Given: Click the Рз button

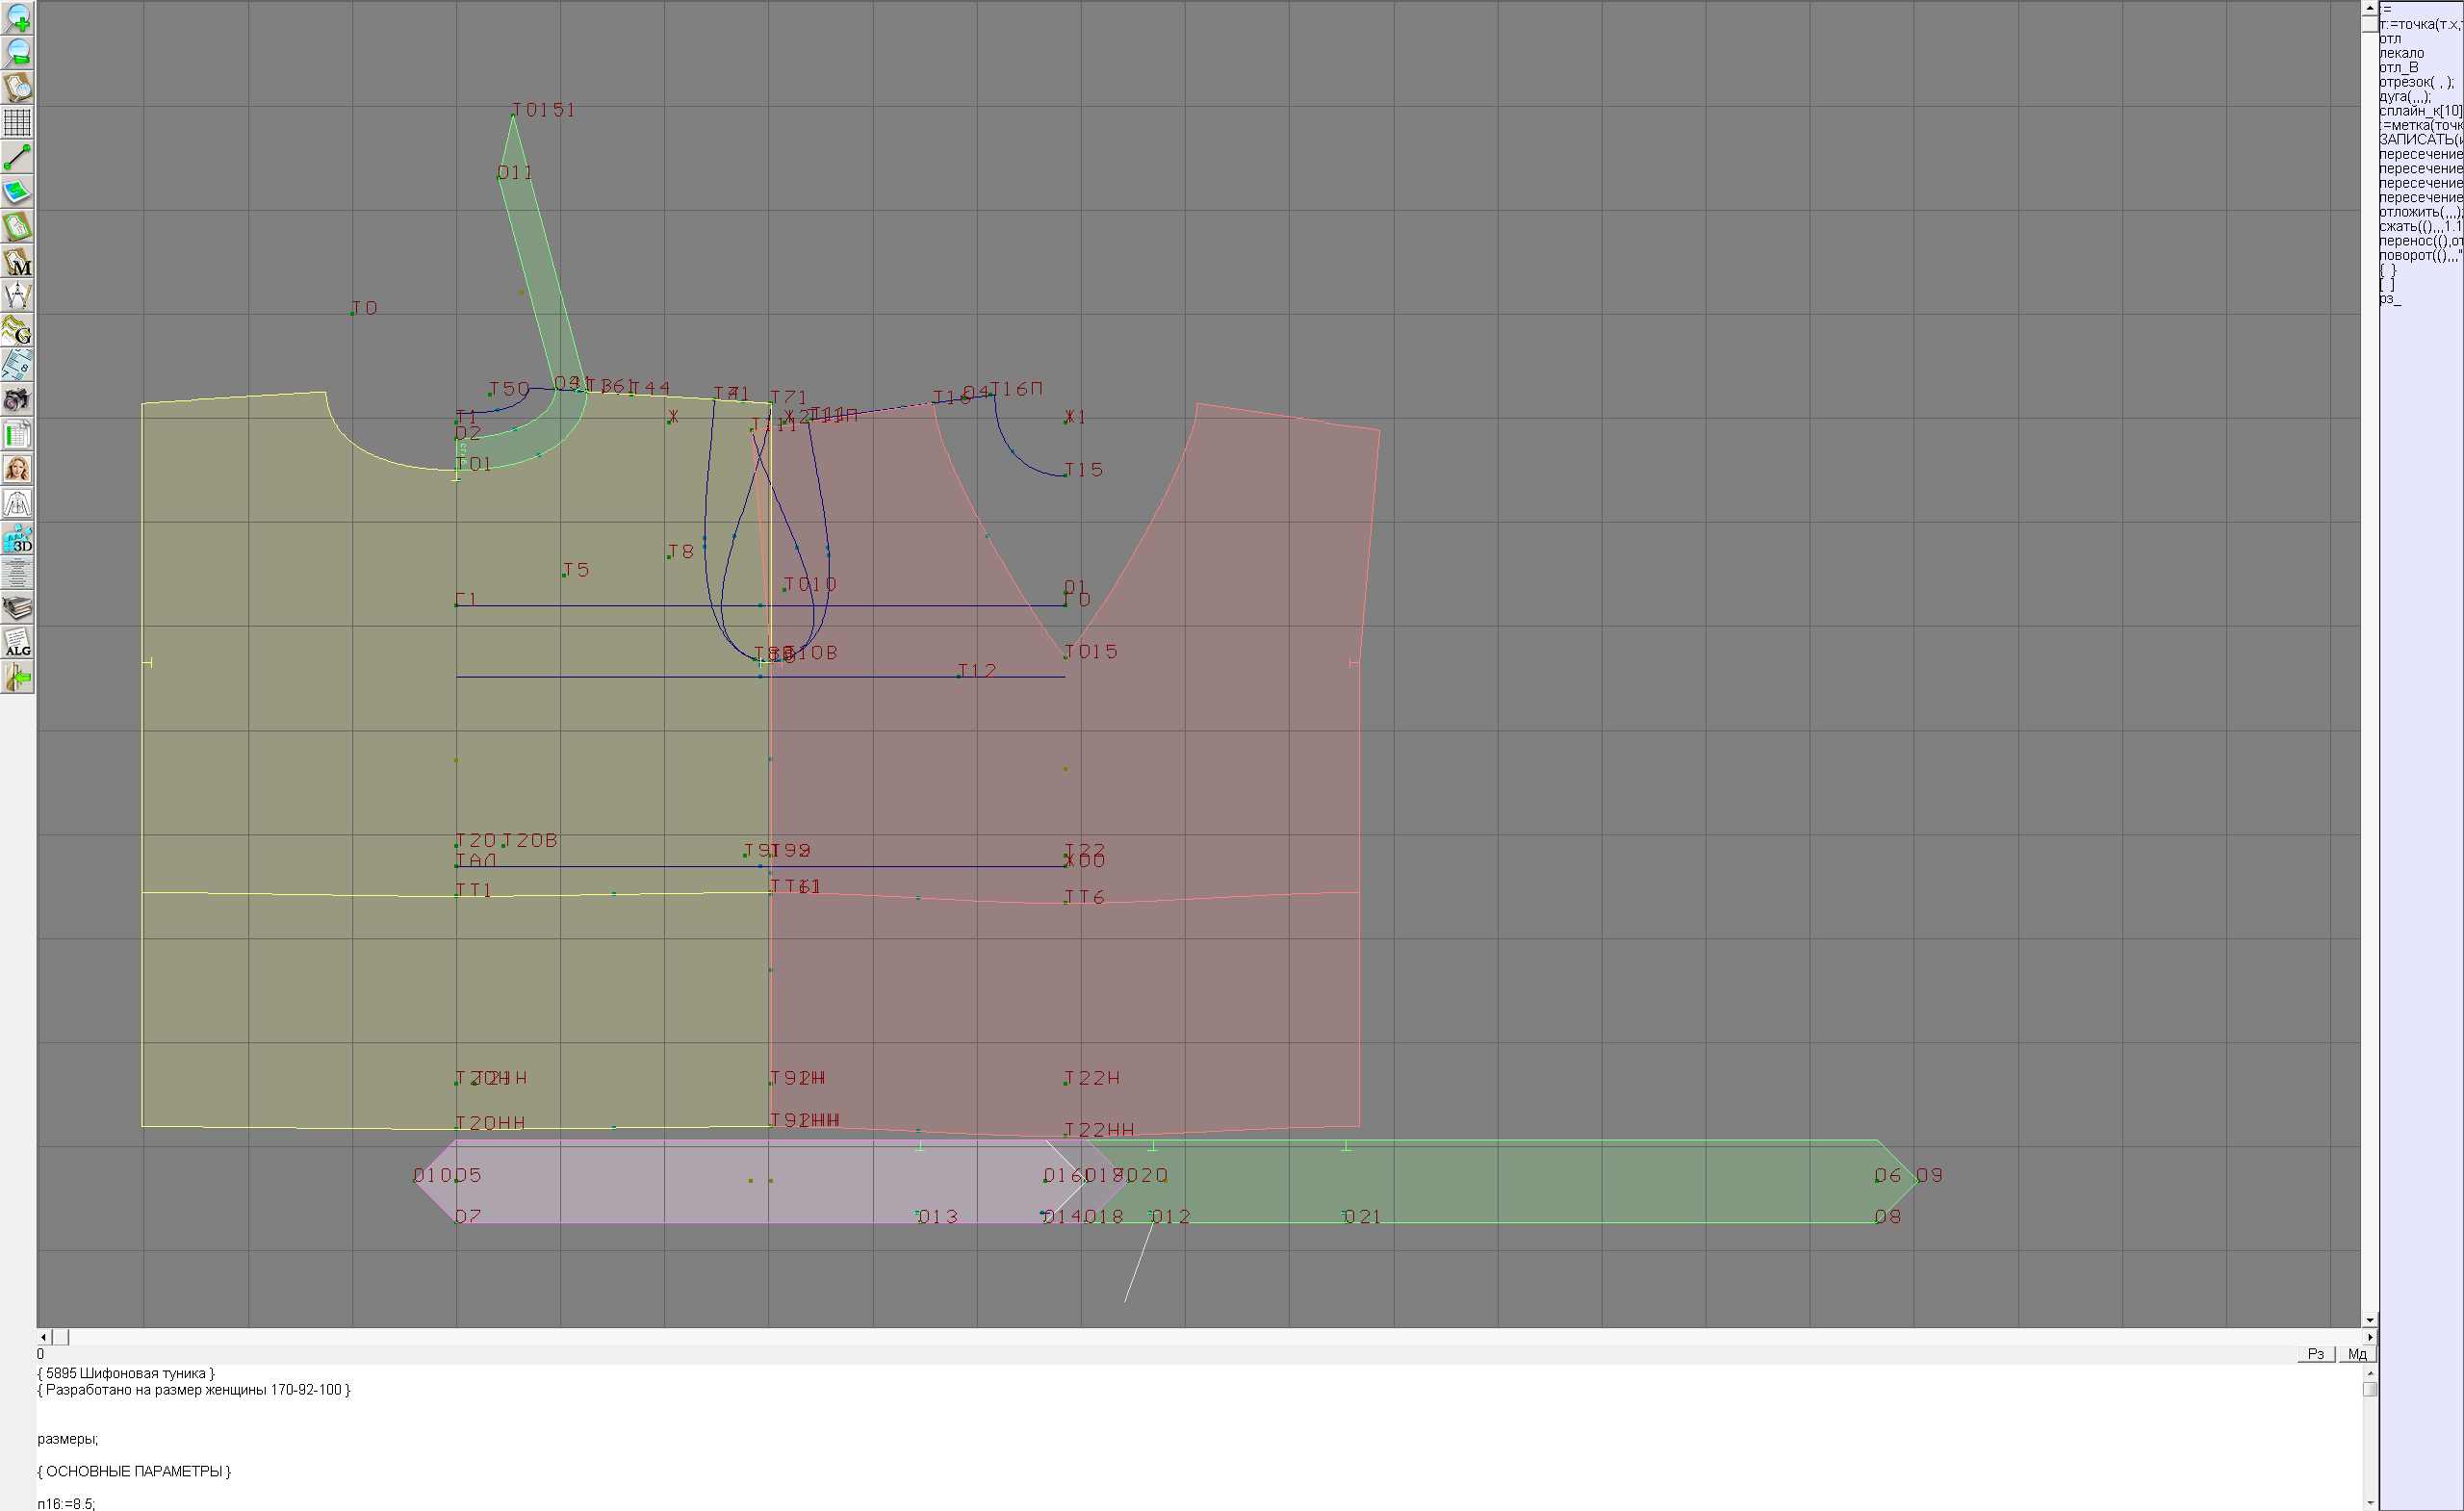Looking at the screenshot, I should pyautogui.click(x=2315, y=1354).
